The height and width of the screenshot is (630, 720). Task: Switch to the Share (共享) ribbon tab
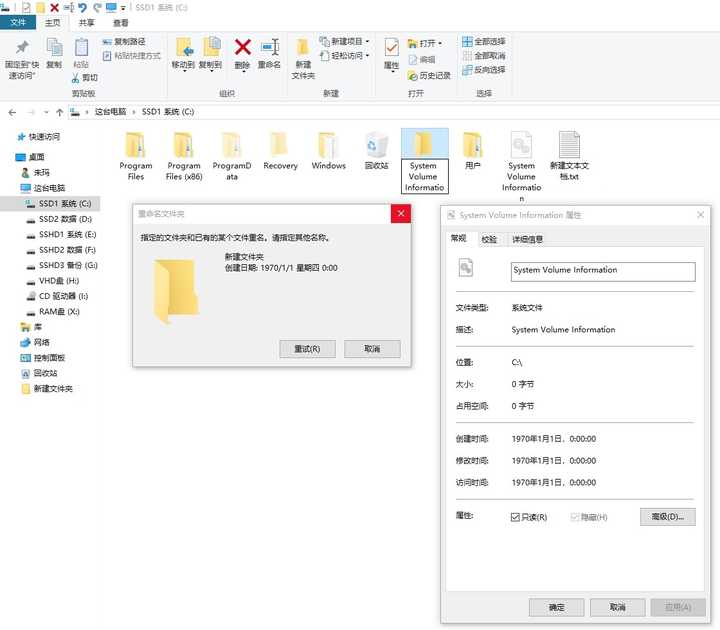(86, 22)
